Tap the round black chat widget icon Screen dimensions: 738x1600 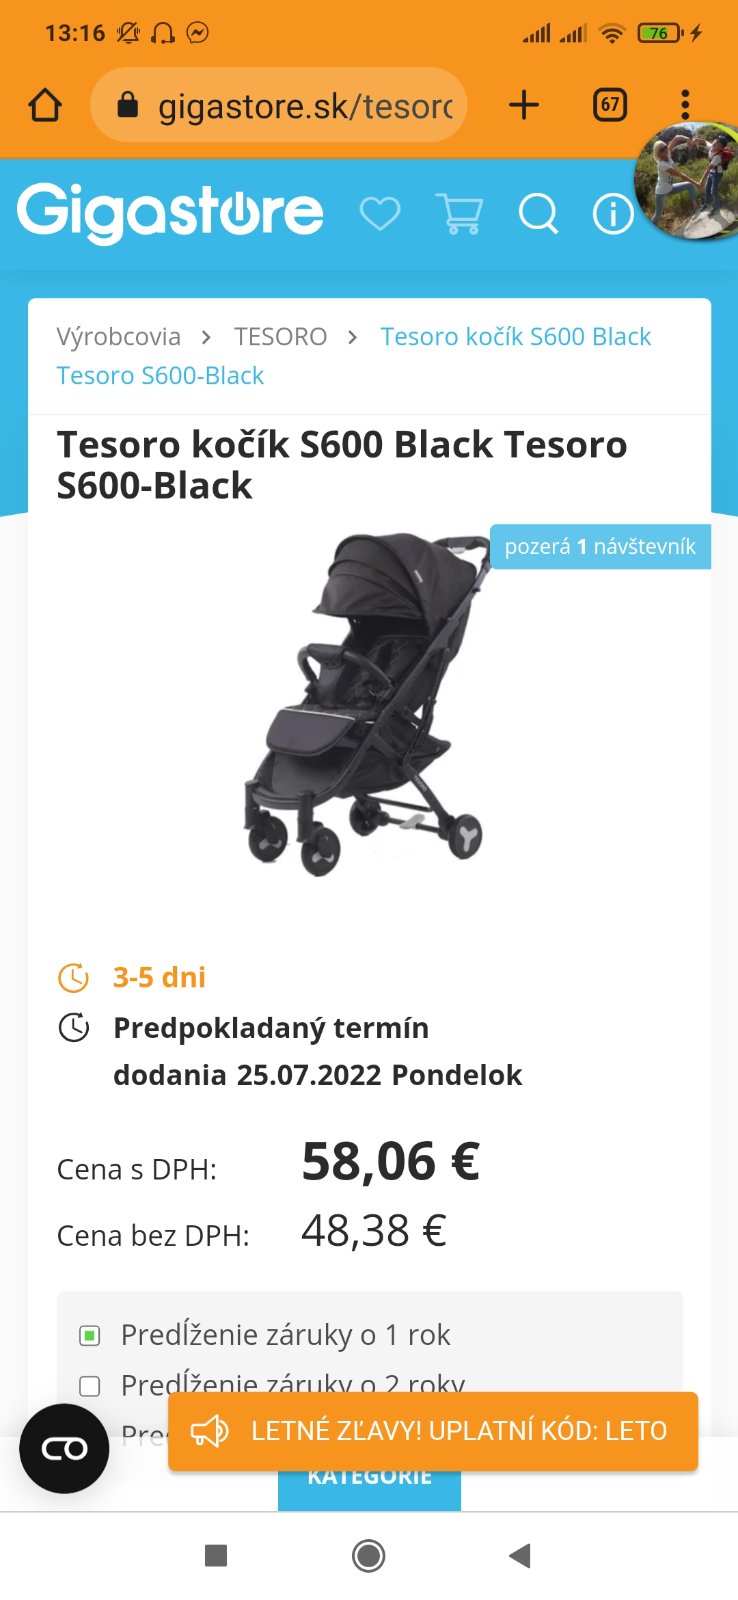pos(64,1448)
